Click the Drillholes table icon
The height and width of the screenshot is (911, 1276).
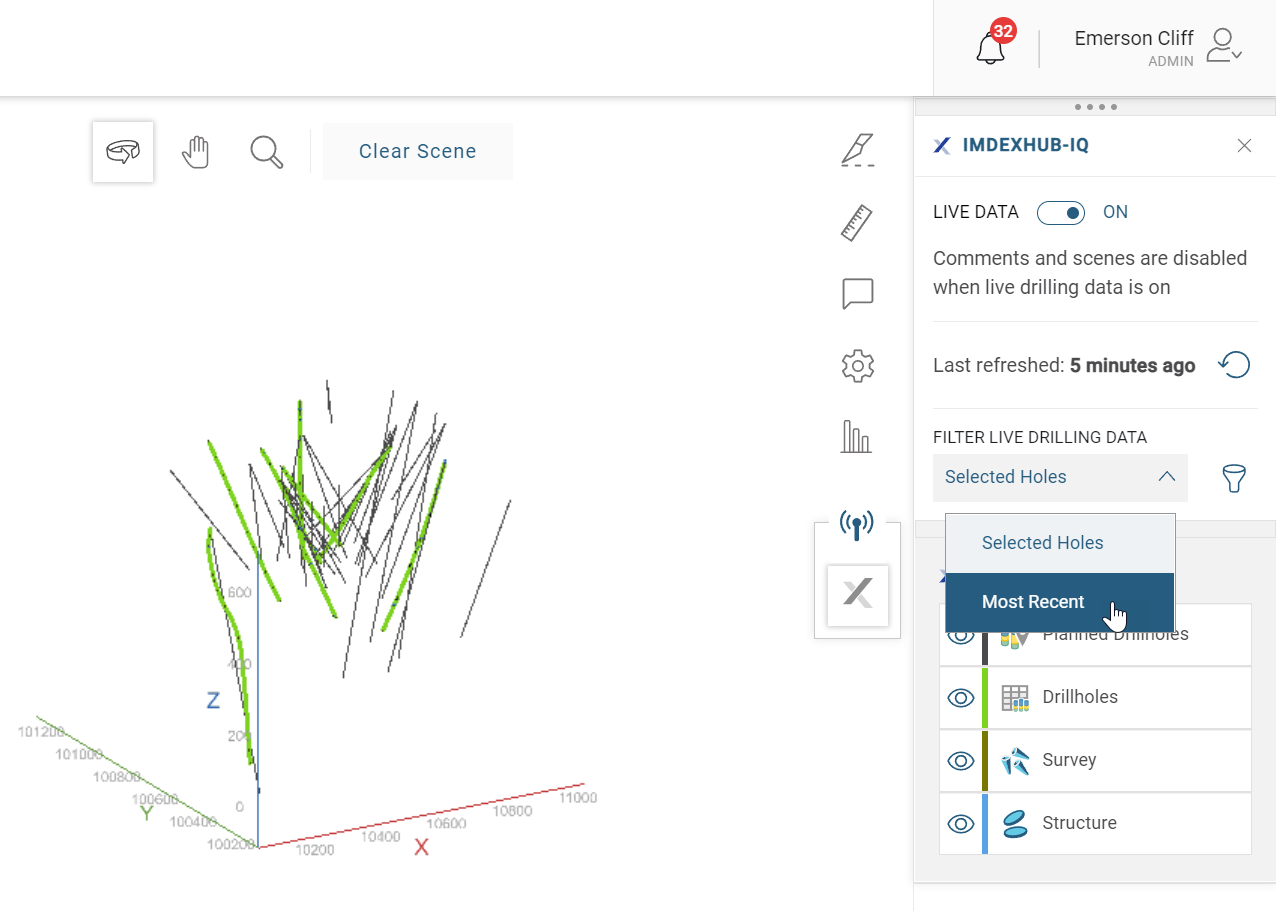click(x=1015, y=698)
